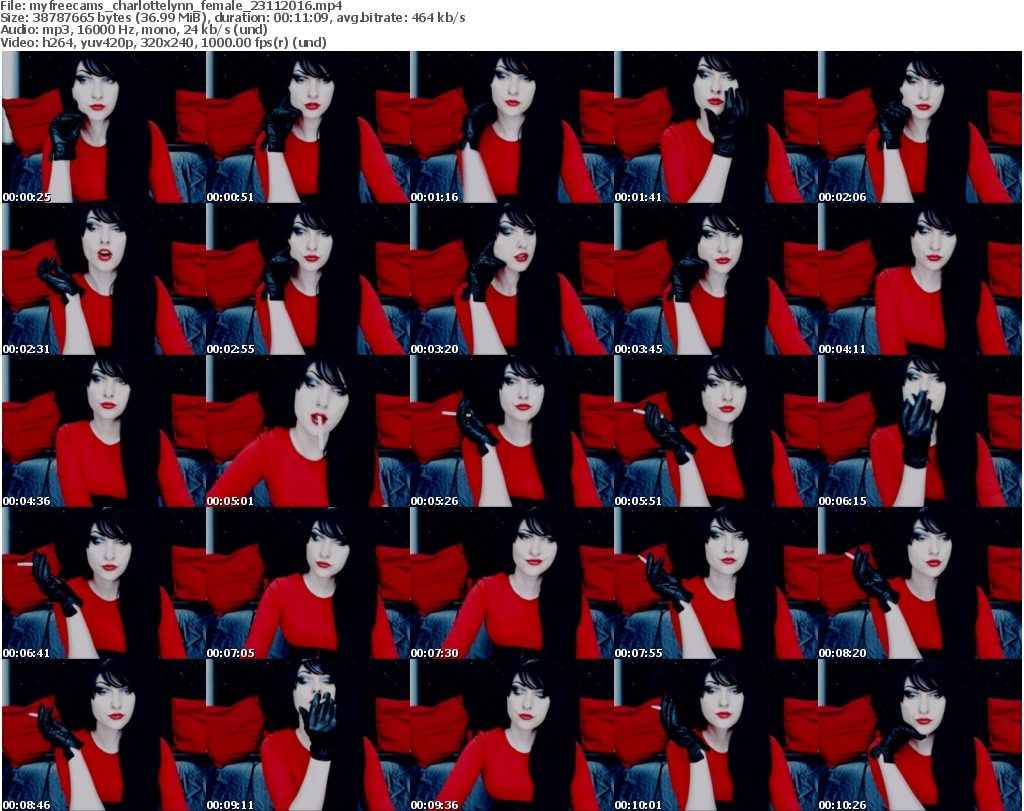Viewport: 1024px width, 811px height.
Task: Choose the thumbnail stamped 00:08:20
Action: point(920,584)
